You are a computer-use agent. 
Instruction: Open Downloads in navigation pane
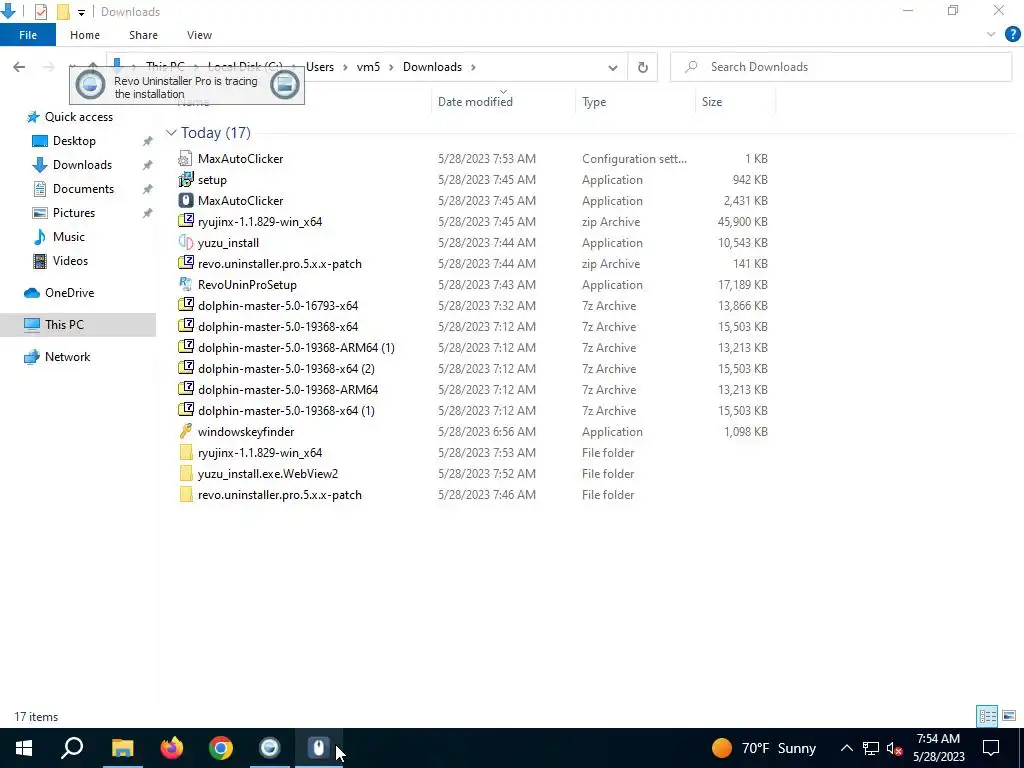[82, 165]
